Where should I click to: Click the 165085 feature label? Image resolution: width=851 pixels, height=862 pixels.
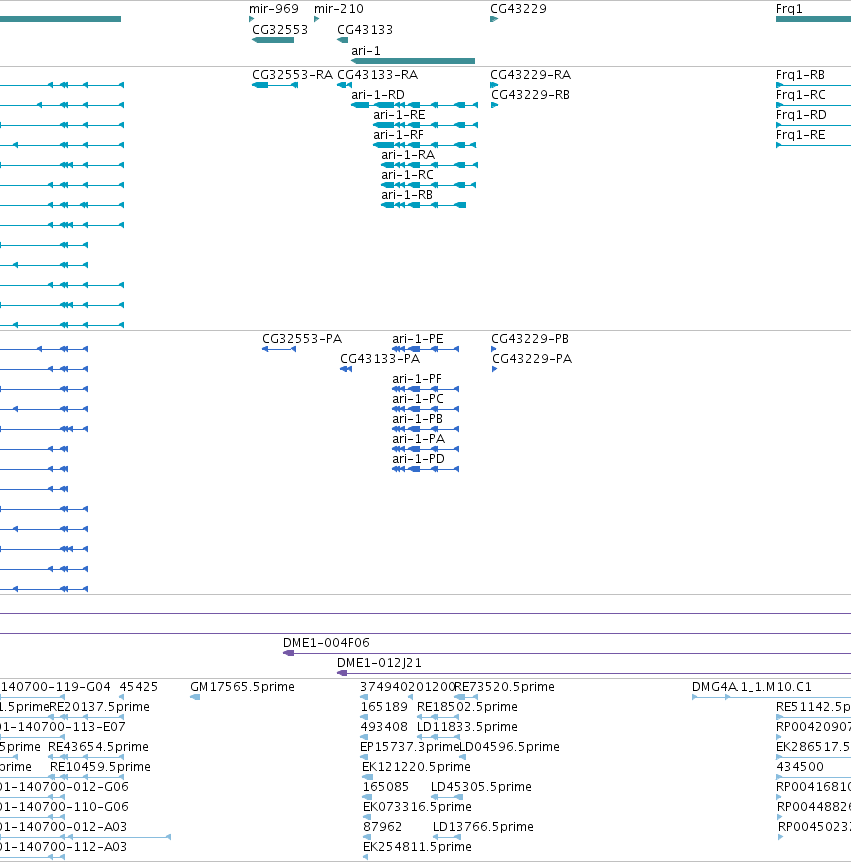[386, 787]
